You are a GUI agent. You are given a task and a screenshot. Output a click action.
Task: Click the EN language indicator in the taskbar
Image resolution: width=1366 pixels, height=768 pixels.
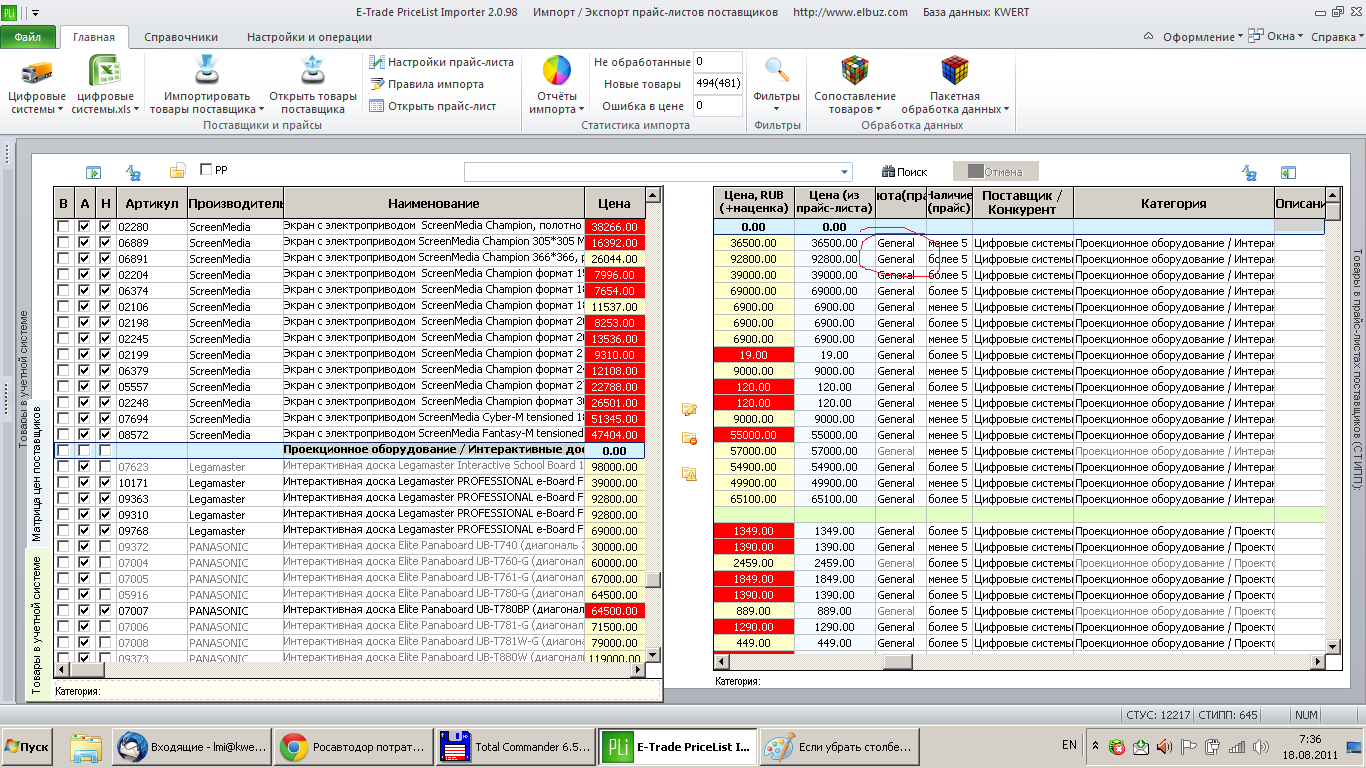[x=1069, y=745]
